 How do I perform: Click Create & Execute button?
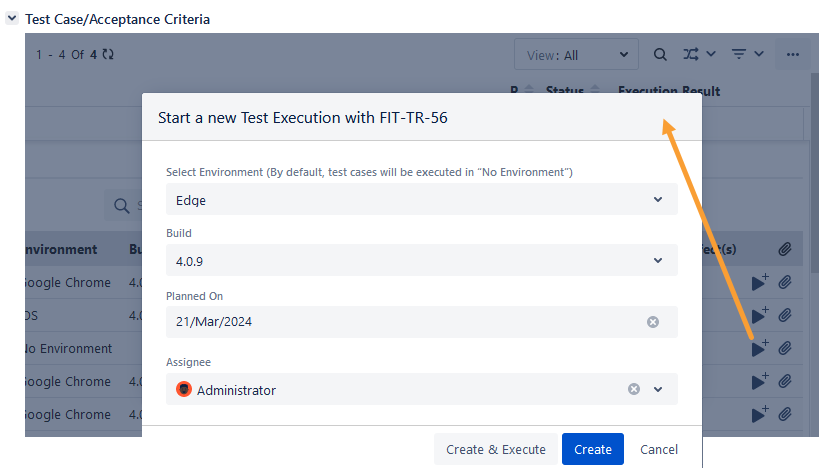click(495, 449)
